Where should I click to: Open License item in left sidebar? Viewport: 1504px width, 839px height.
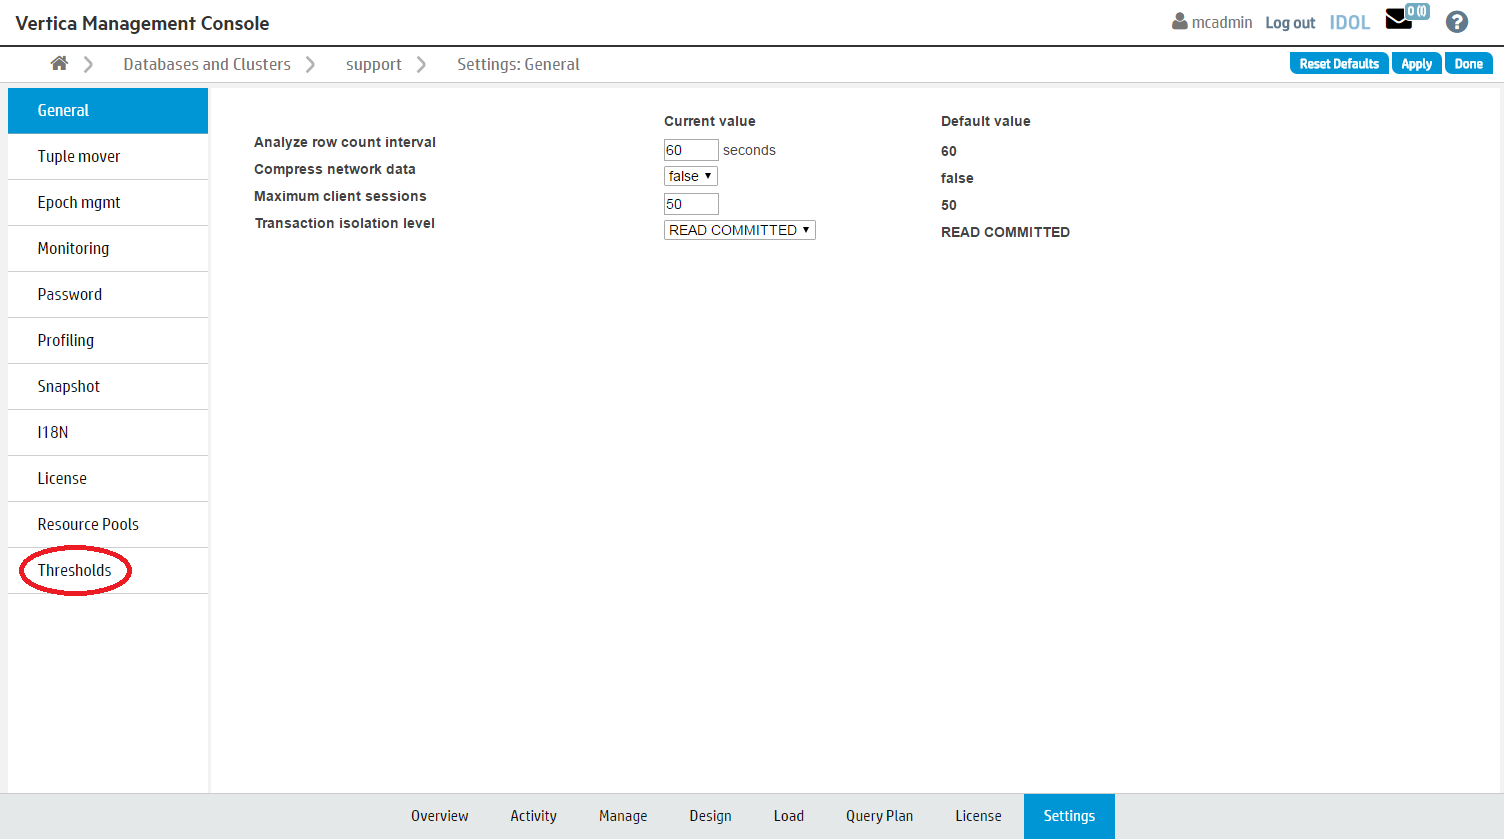(x=108, y=478)
